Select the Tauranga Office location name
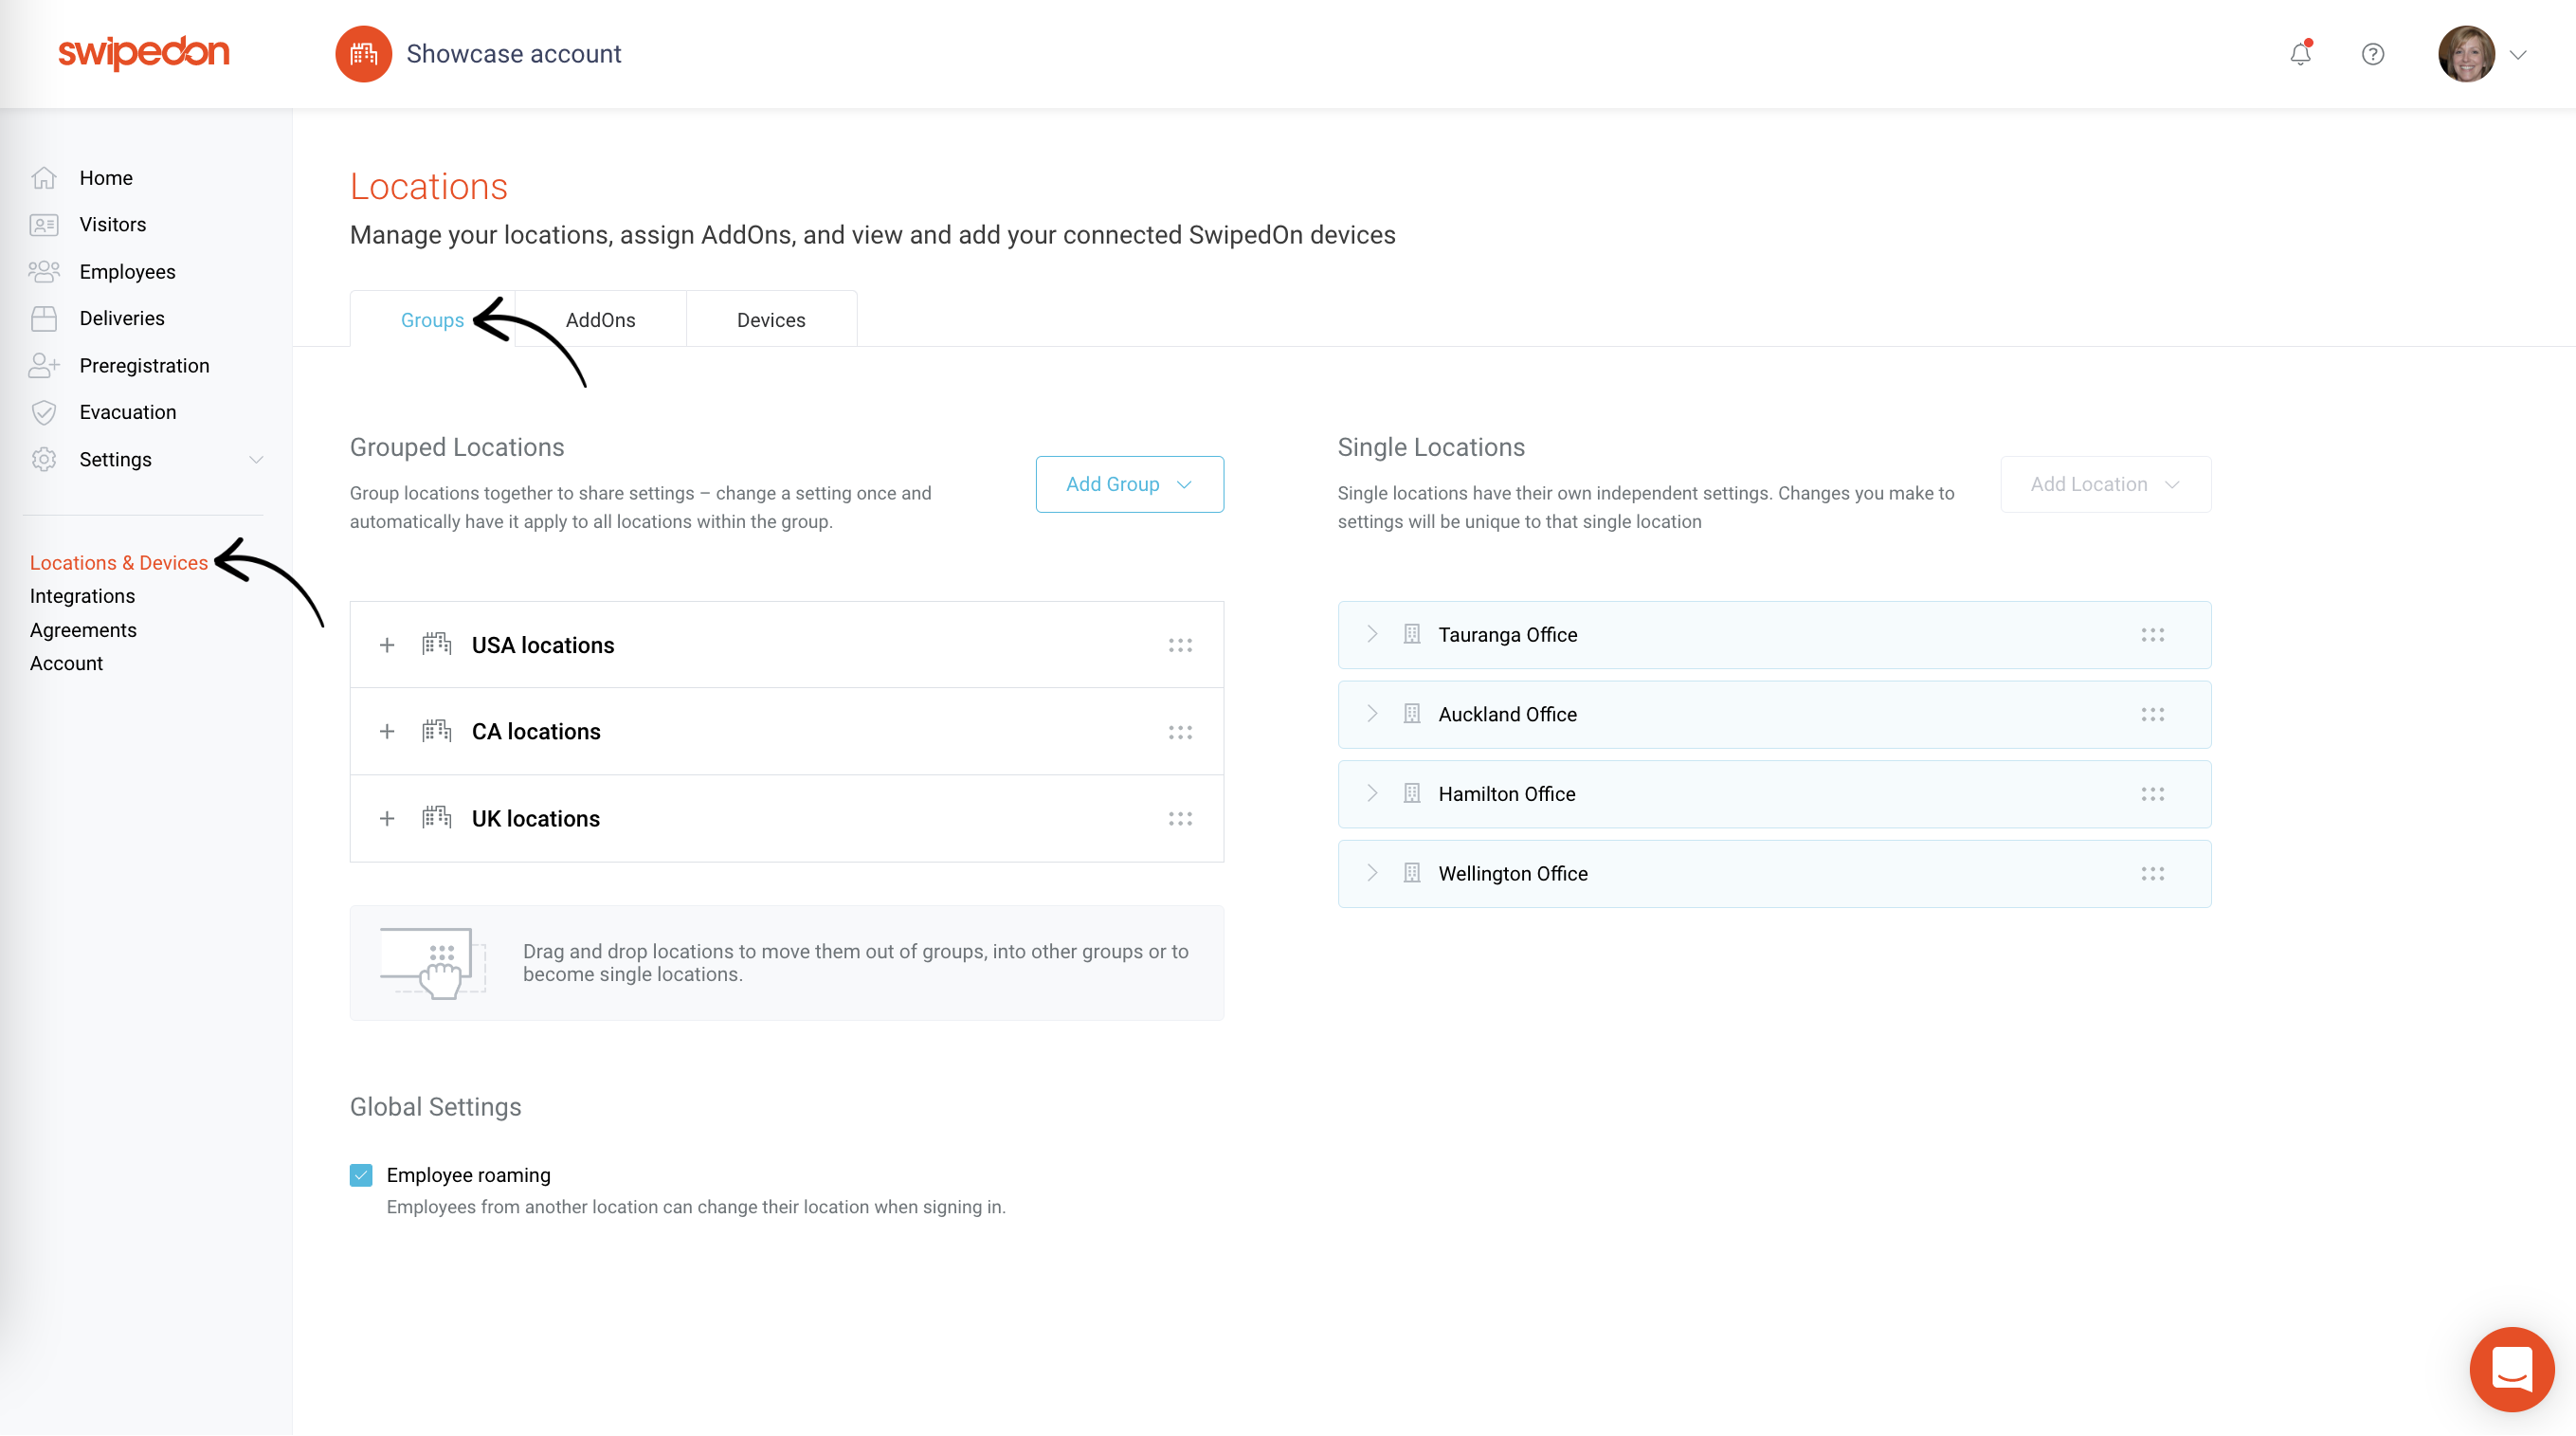2576x1436 pixels. click(1508, 635)
